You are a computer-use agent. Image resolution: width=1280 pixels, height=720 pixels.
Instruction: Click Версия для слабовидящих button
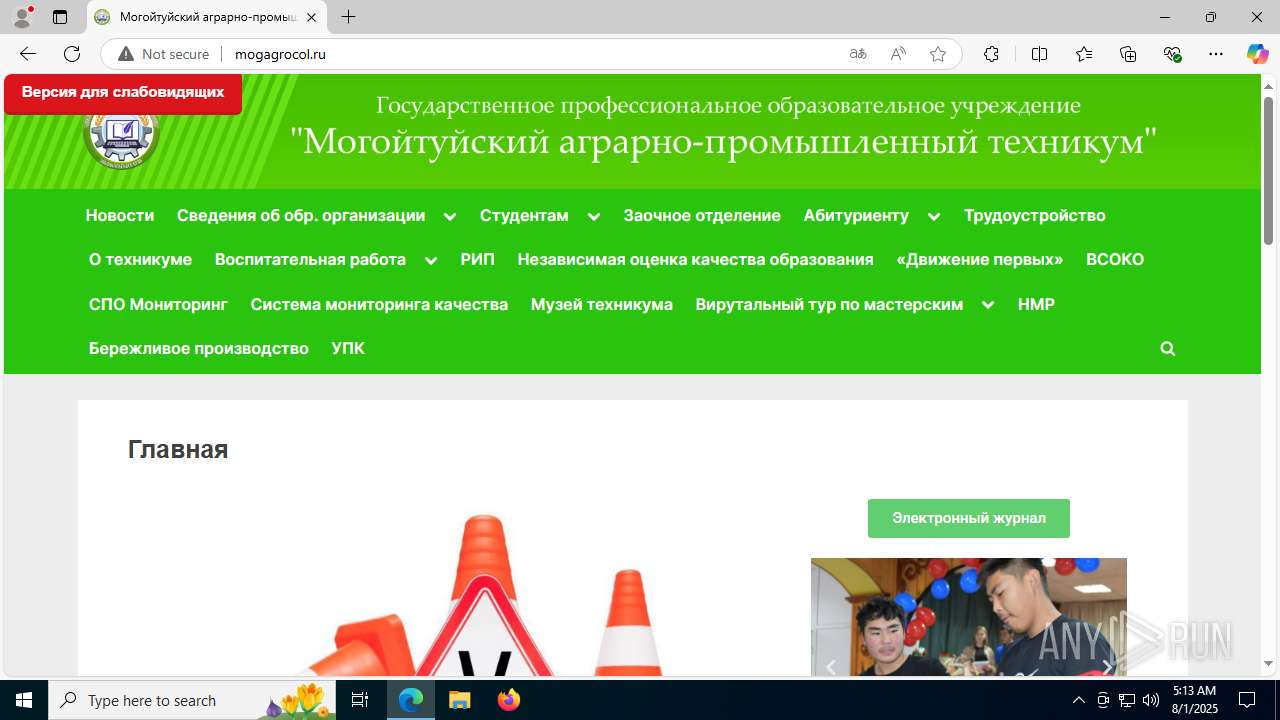pos(123,93)
